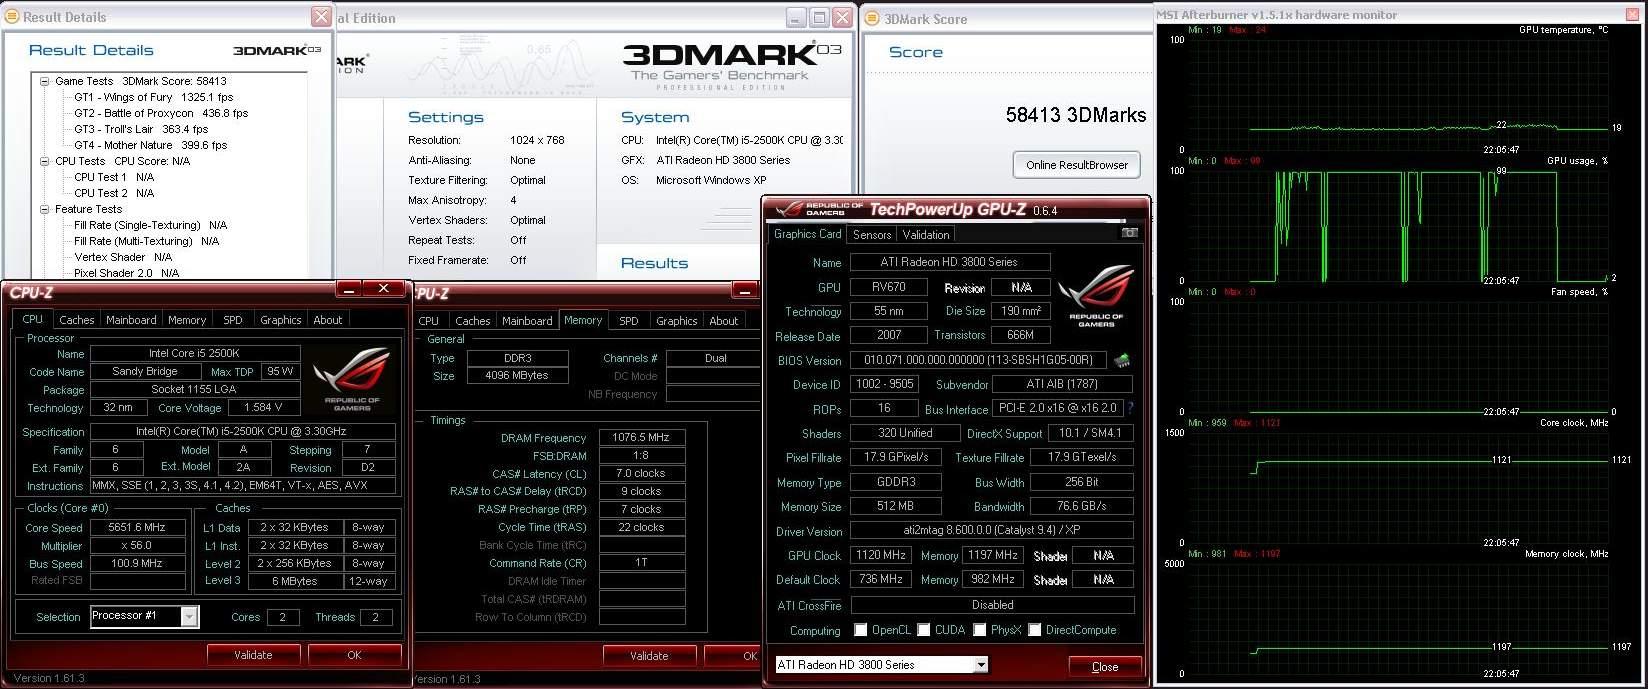1648x689 pixels.
Task: Click the Close button in GPU-Z
Action: coord(1105,666)
